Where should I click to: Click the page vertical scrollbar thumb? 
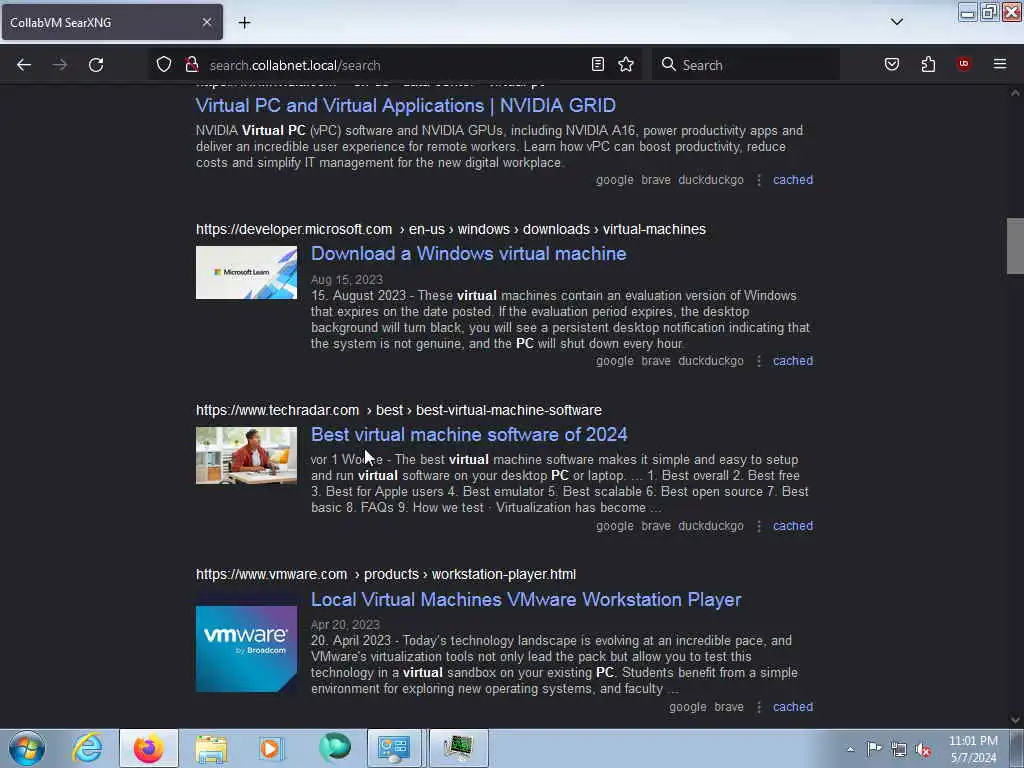click(1015, 246)
